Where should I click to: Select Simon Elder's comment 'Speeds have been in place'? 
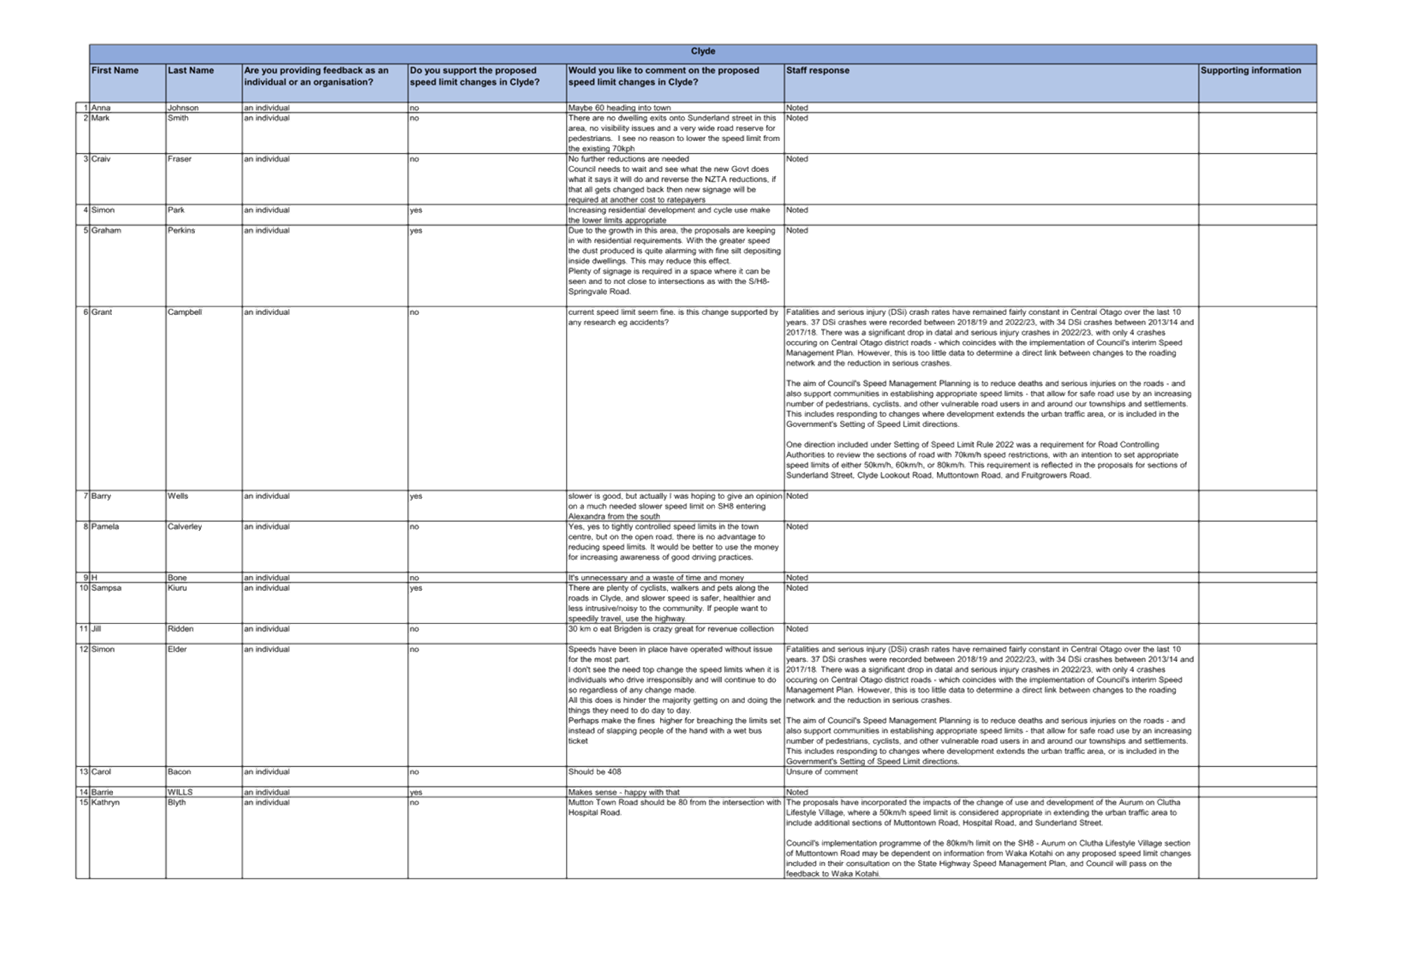675,695
